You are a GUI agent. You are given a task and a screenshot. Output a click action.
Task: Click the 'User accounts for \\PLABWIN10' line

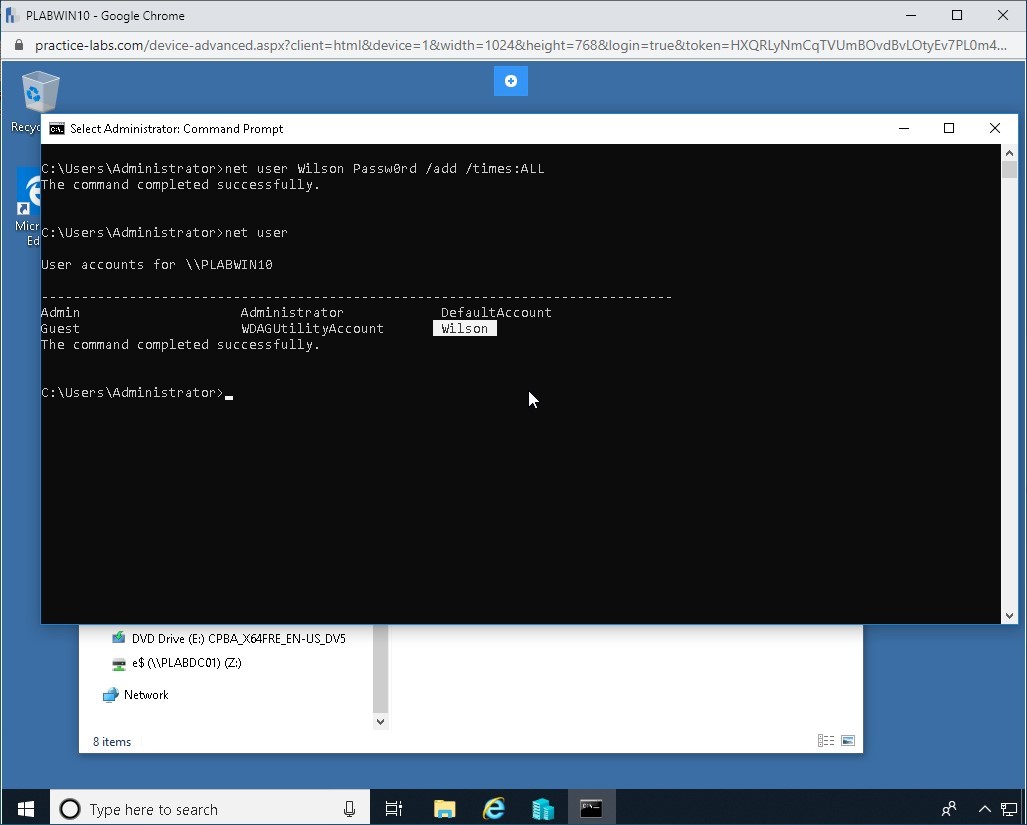[157, 265]
